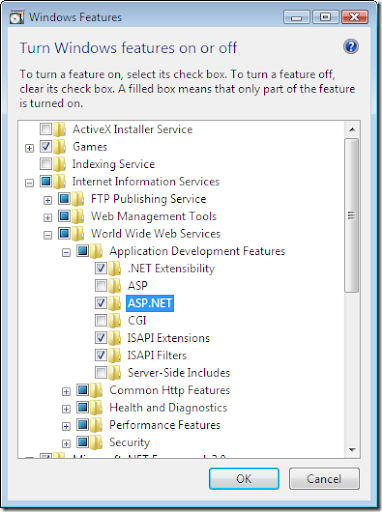Toggle the Security checkbox
Image resolution: width=382 pixels, height=512 pixels.
83,442
